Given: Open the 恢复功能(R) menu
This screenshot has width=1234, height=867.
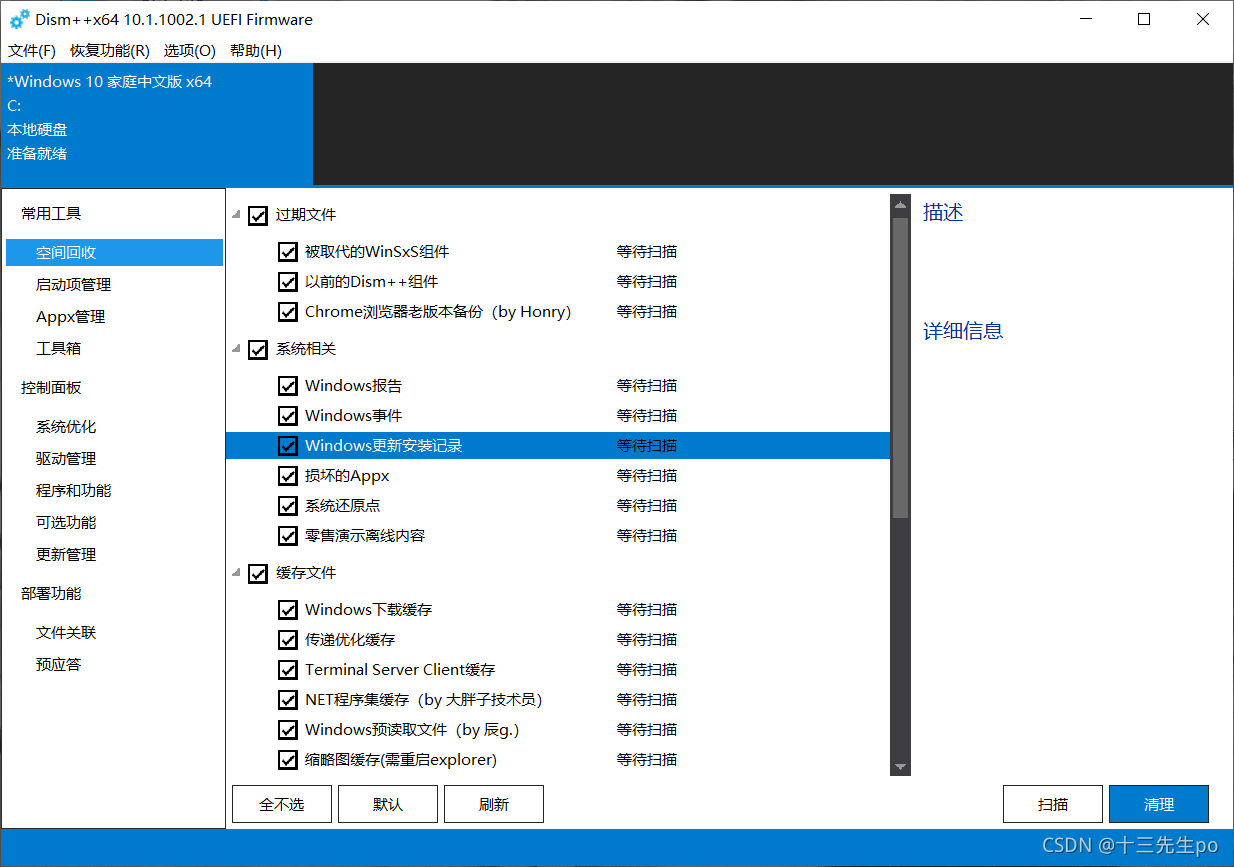Looking at the screenshot, I should tap(110, 50).
